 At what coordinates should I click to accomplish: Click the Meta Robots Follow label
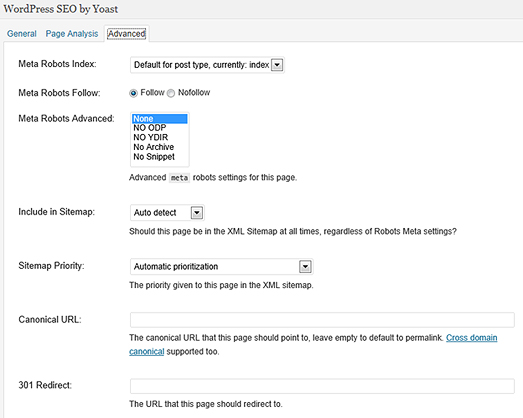click(59, 93)
